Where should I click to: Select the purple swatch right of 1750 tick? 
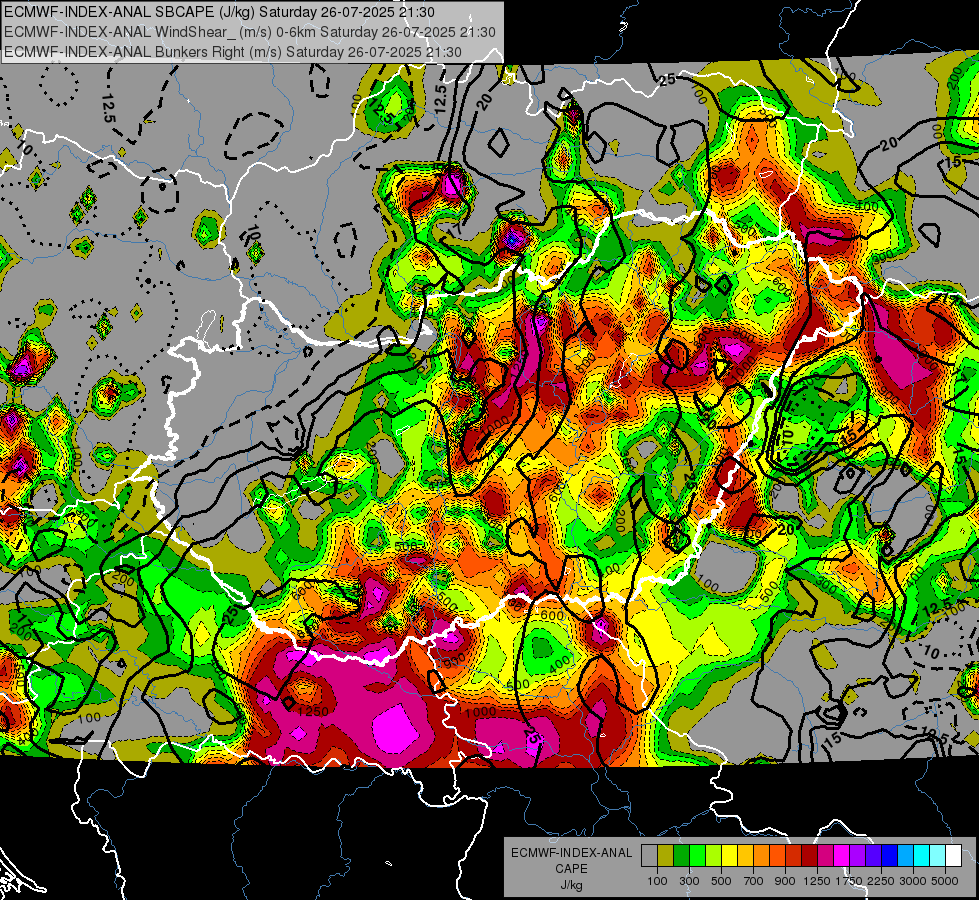pyautogui.click(x=857, y=856)
